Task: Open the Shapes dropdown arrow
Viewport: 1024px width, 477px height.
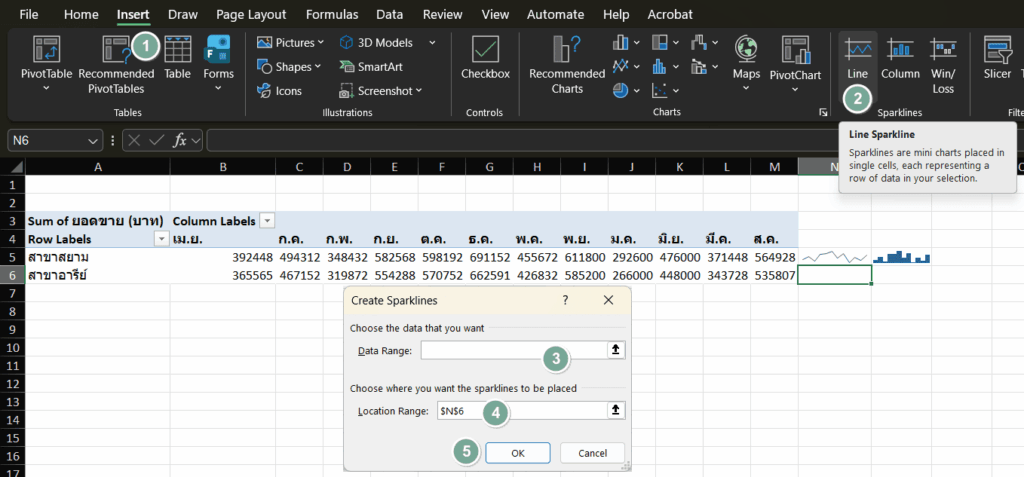Action: pos(318,67)
